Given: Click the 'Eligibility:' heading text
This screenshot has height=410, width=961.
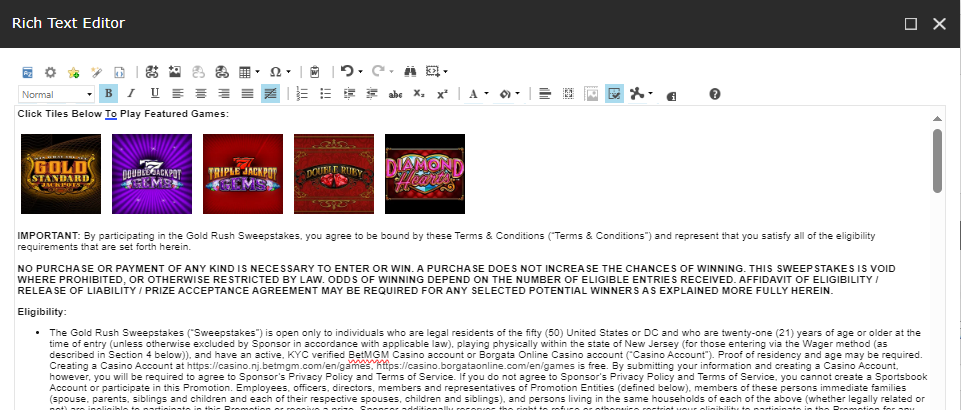Looking at the screenshot, I should pos(42,312).
